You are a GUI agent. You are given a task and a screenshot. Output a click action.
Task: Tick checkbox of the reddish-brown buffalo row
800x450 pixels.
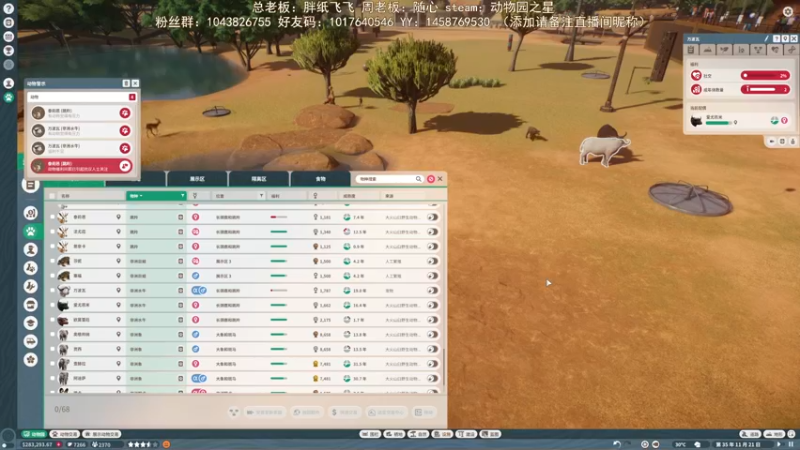pyautogui.click(x=52, y=320)
